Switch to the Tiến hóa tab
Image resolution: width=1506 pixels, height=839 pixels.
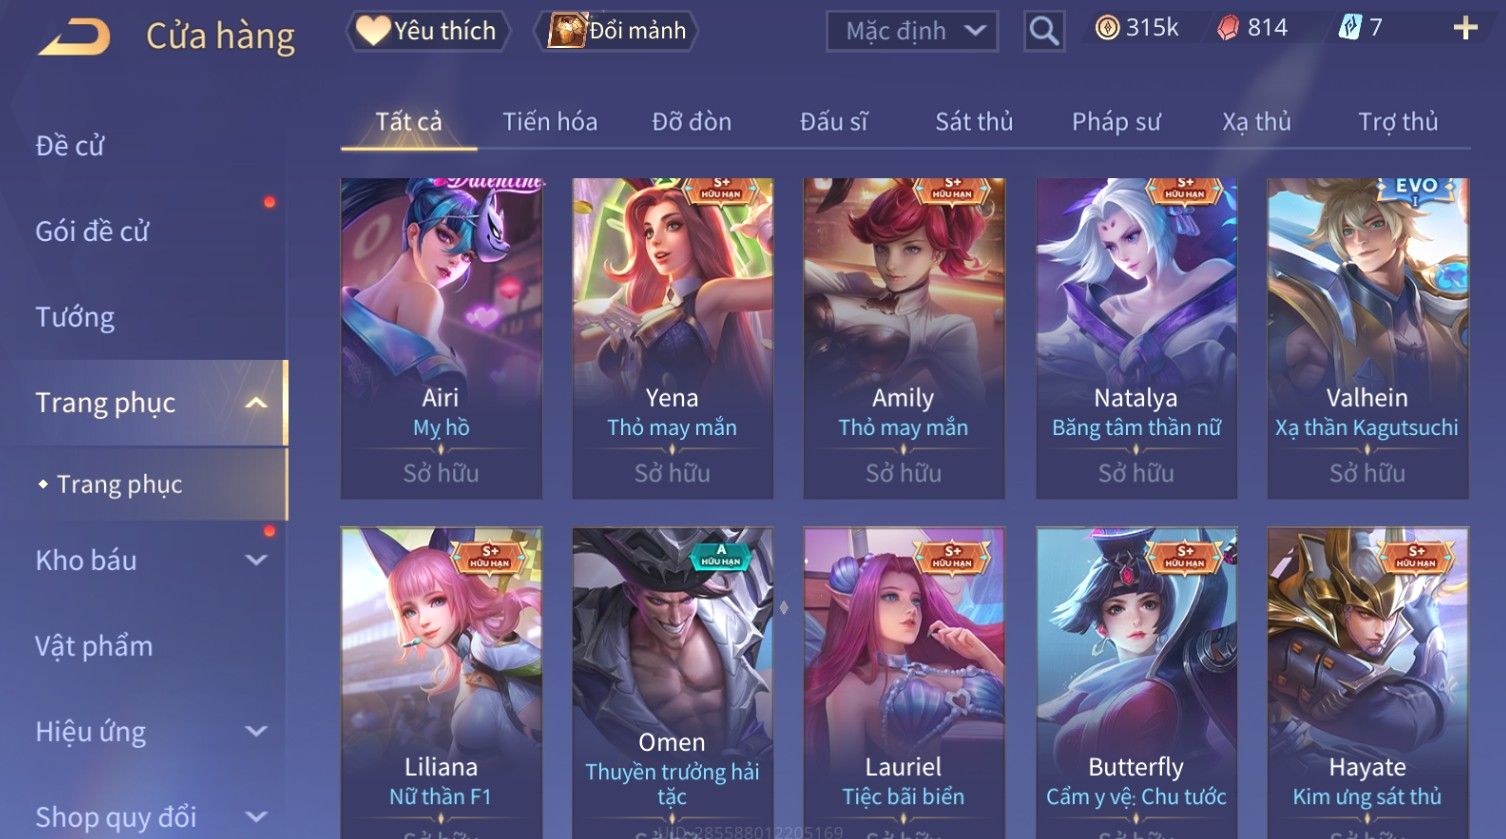click(550, 122)
